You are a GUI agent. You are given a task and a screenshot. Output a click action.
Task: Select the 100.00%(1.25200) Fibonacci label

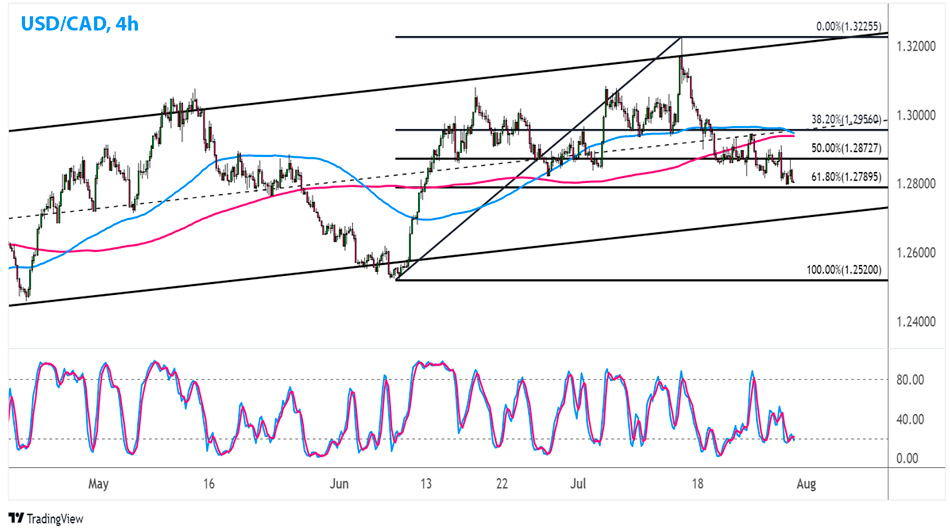click(844, 270)
